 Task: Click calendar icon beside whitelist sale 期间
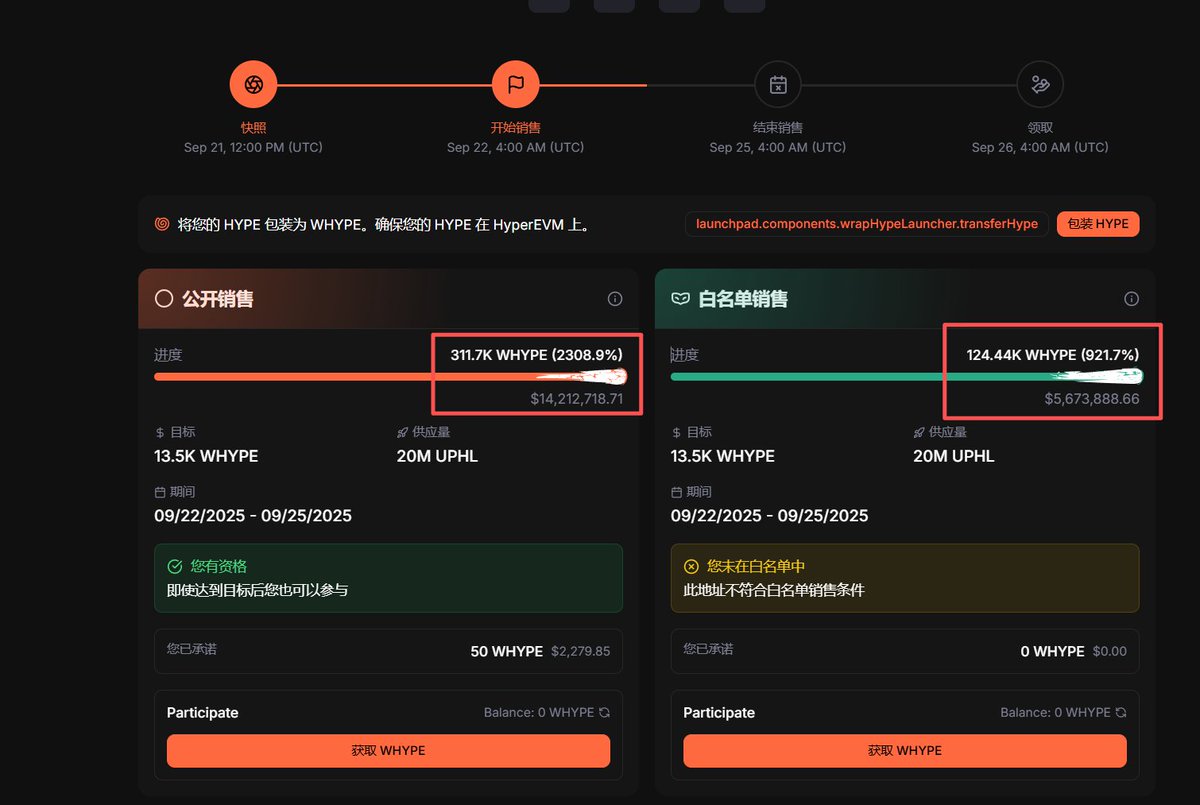click(x=677, y=493)
